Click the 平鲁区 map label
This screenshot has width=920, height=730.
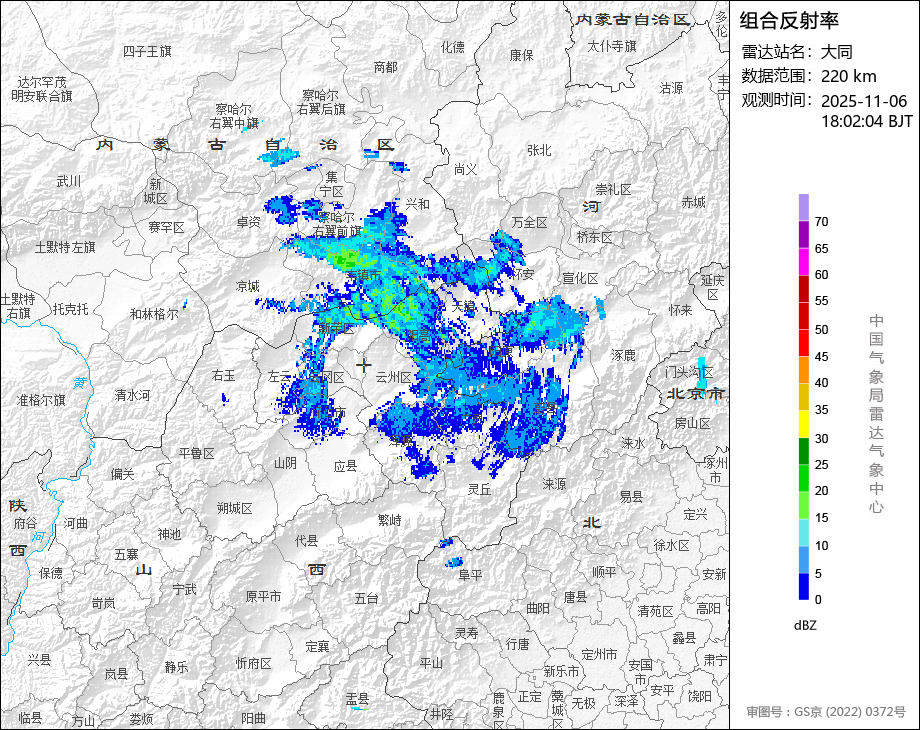(197, 454)
